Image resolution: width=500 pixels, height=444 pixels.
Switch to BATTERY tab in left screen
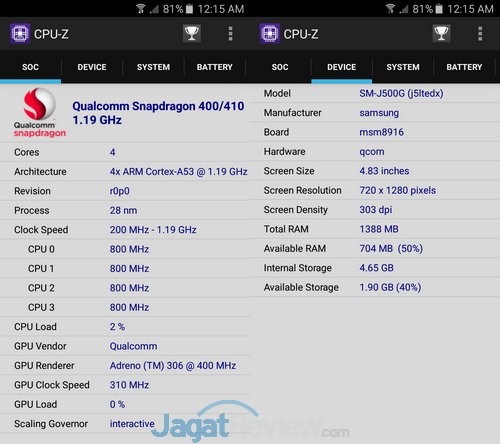(215, 67)
